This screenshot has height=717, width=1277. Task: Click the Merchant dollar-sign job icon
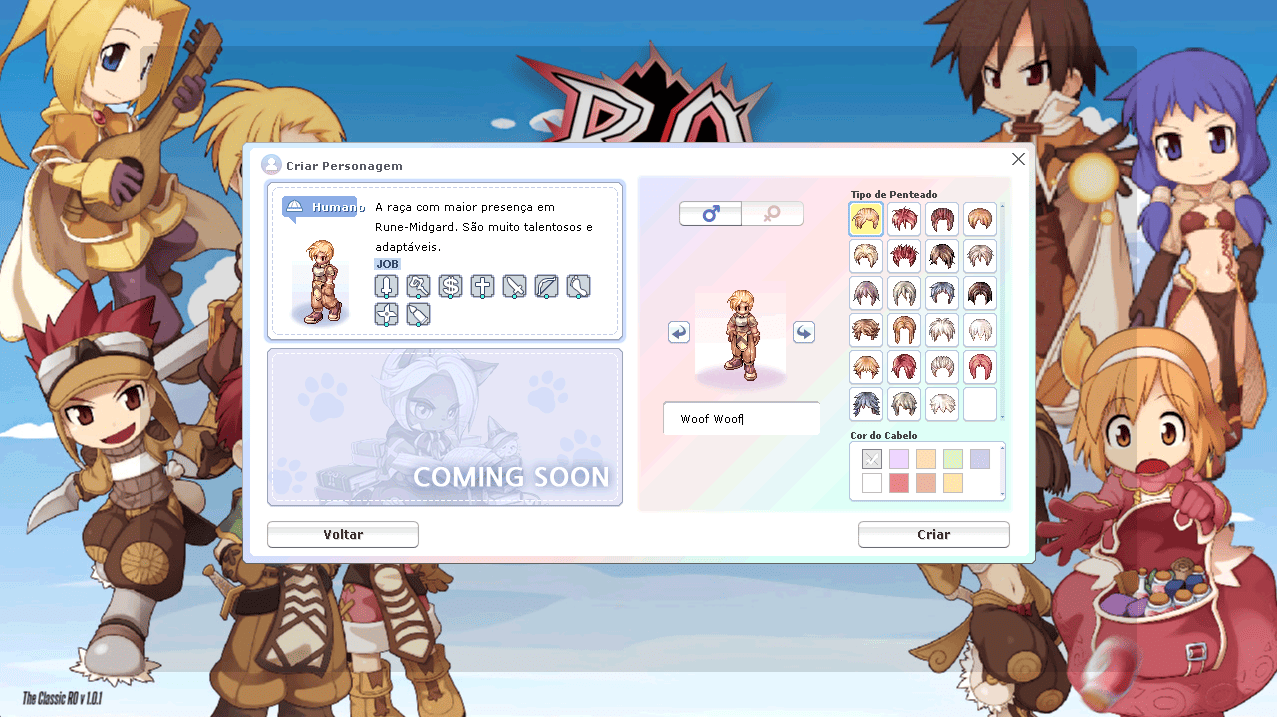(451, 287)
